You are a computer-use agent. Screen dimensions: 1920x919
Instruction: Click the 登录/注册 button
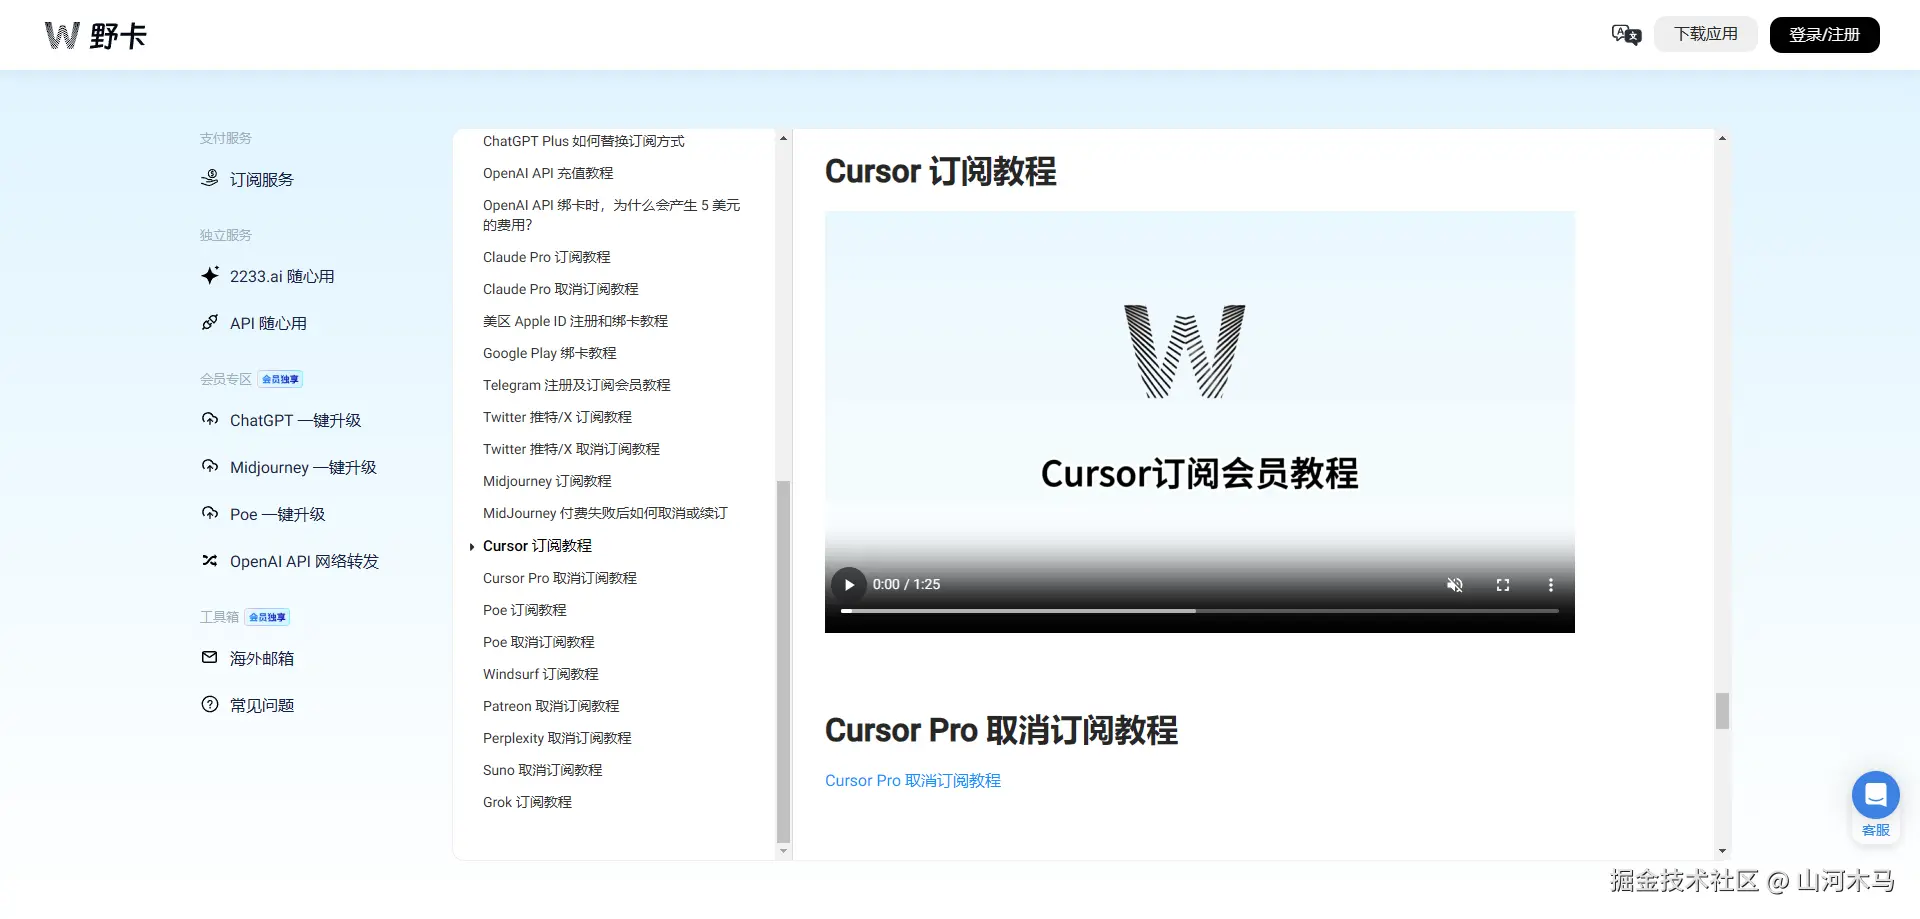click(1824, 35)
